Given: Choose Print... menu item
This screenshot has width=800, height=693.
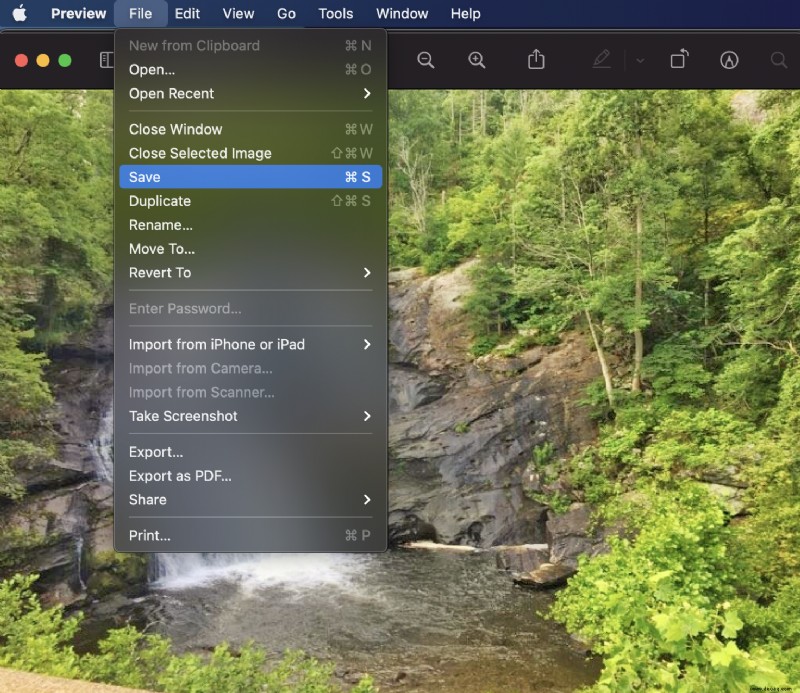Looking at the screenshot, I should [x=251, y=535].
